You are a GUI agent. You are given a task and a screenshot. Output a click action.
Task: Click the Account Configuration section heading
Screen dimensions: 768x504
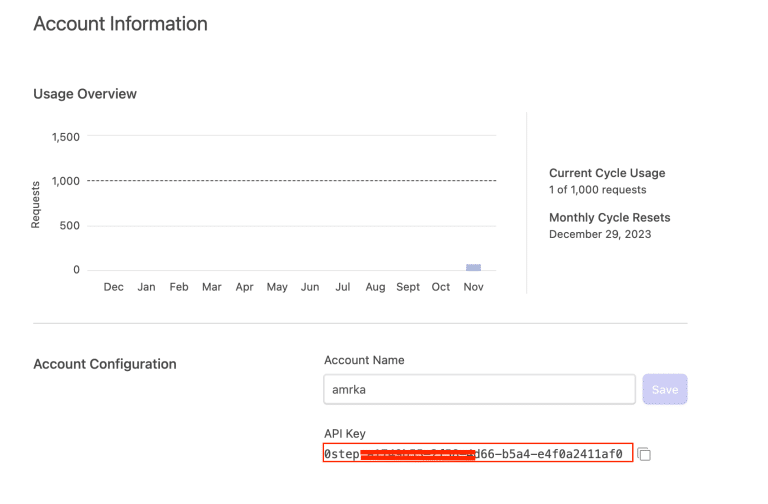coord(105,364)
